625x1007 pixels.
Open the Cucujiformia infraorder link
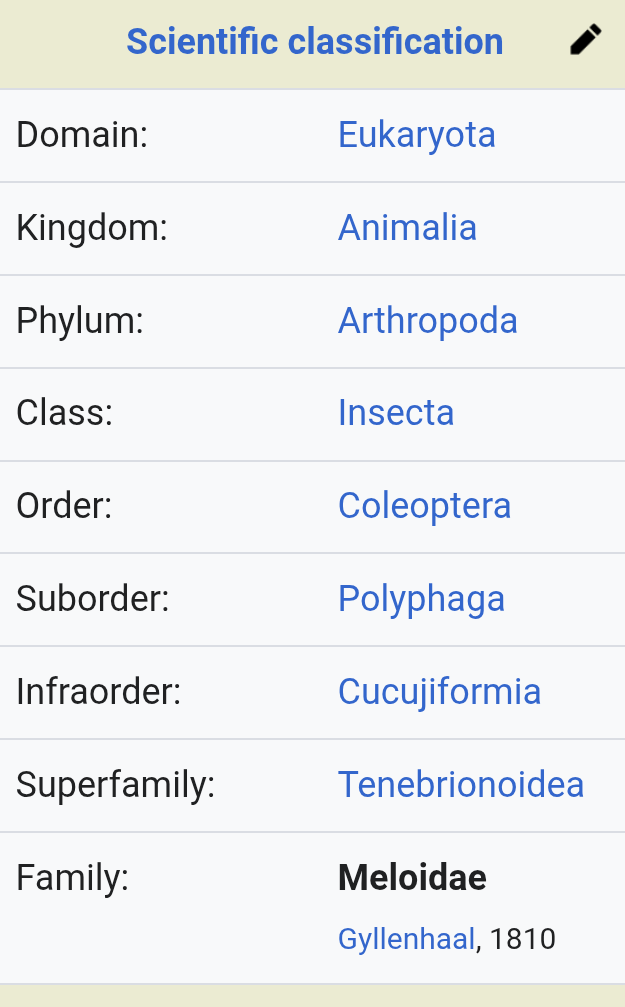[439, 692]
